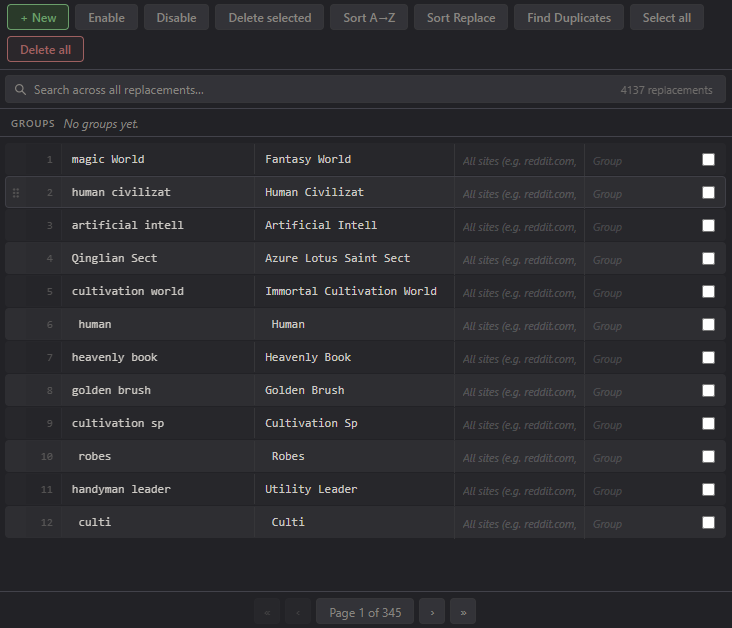Edit the 'heavenly book' find field

[158, 358]
